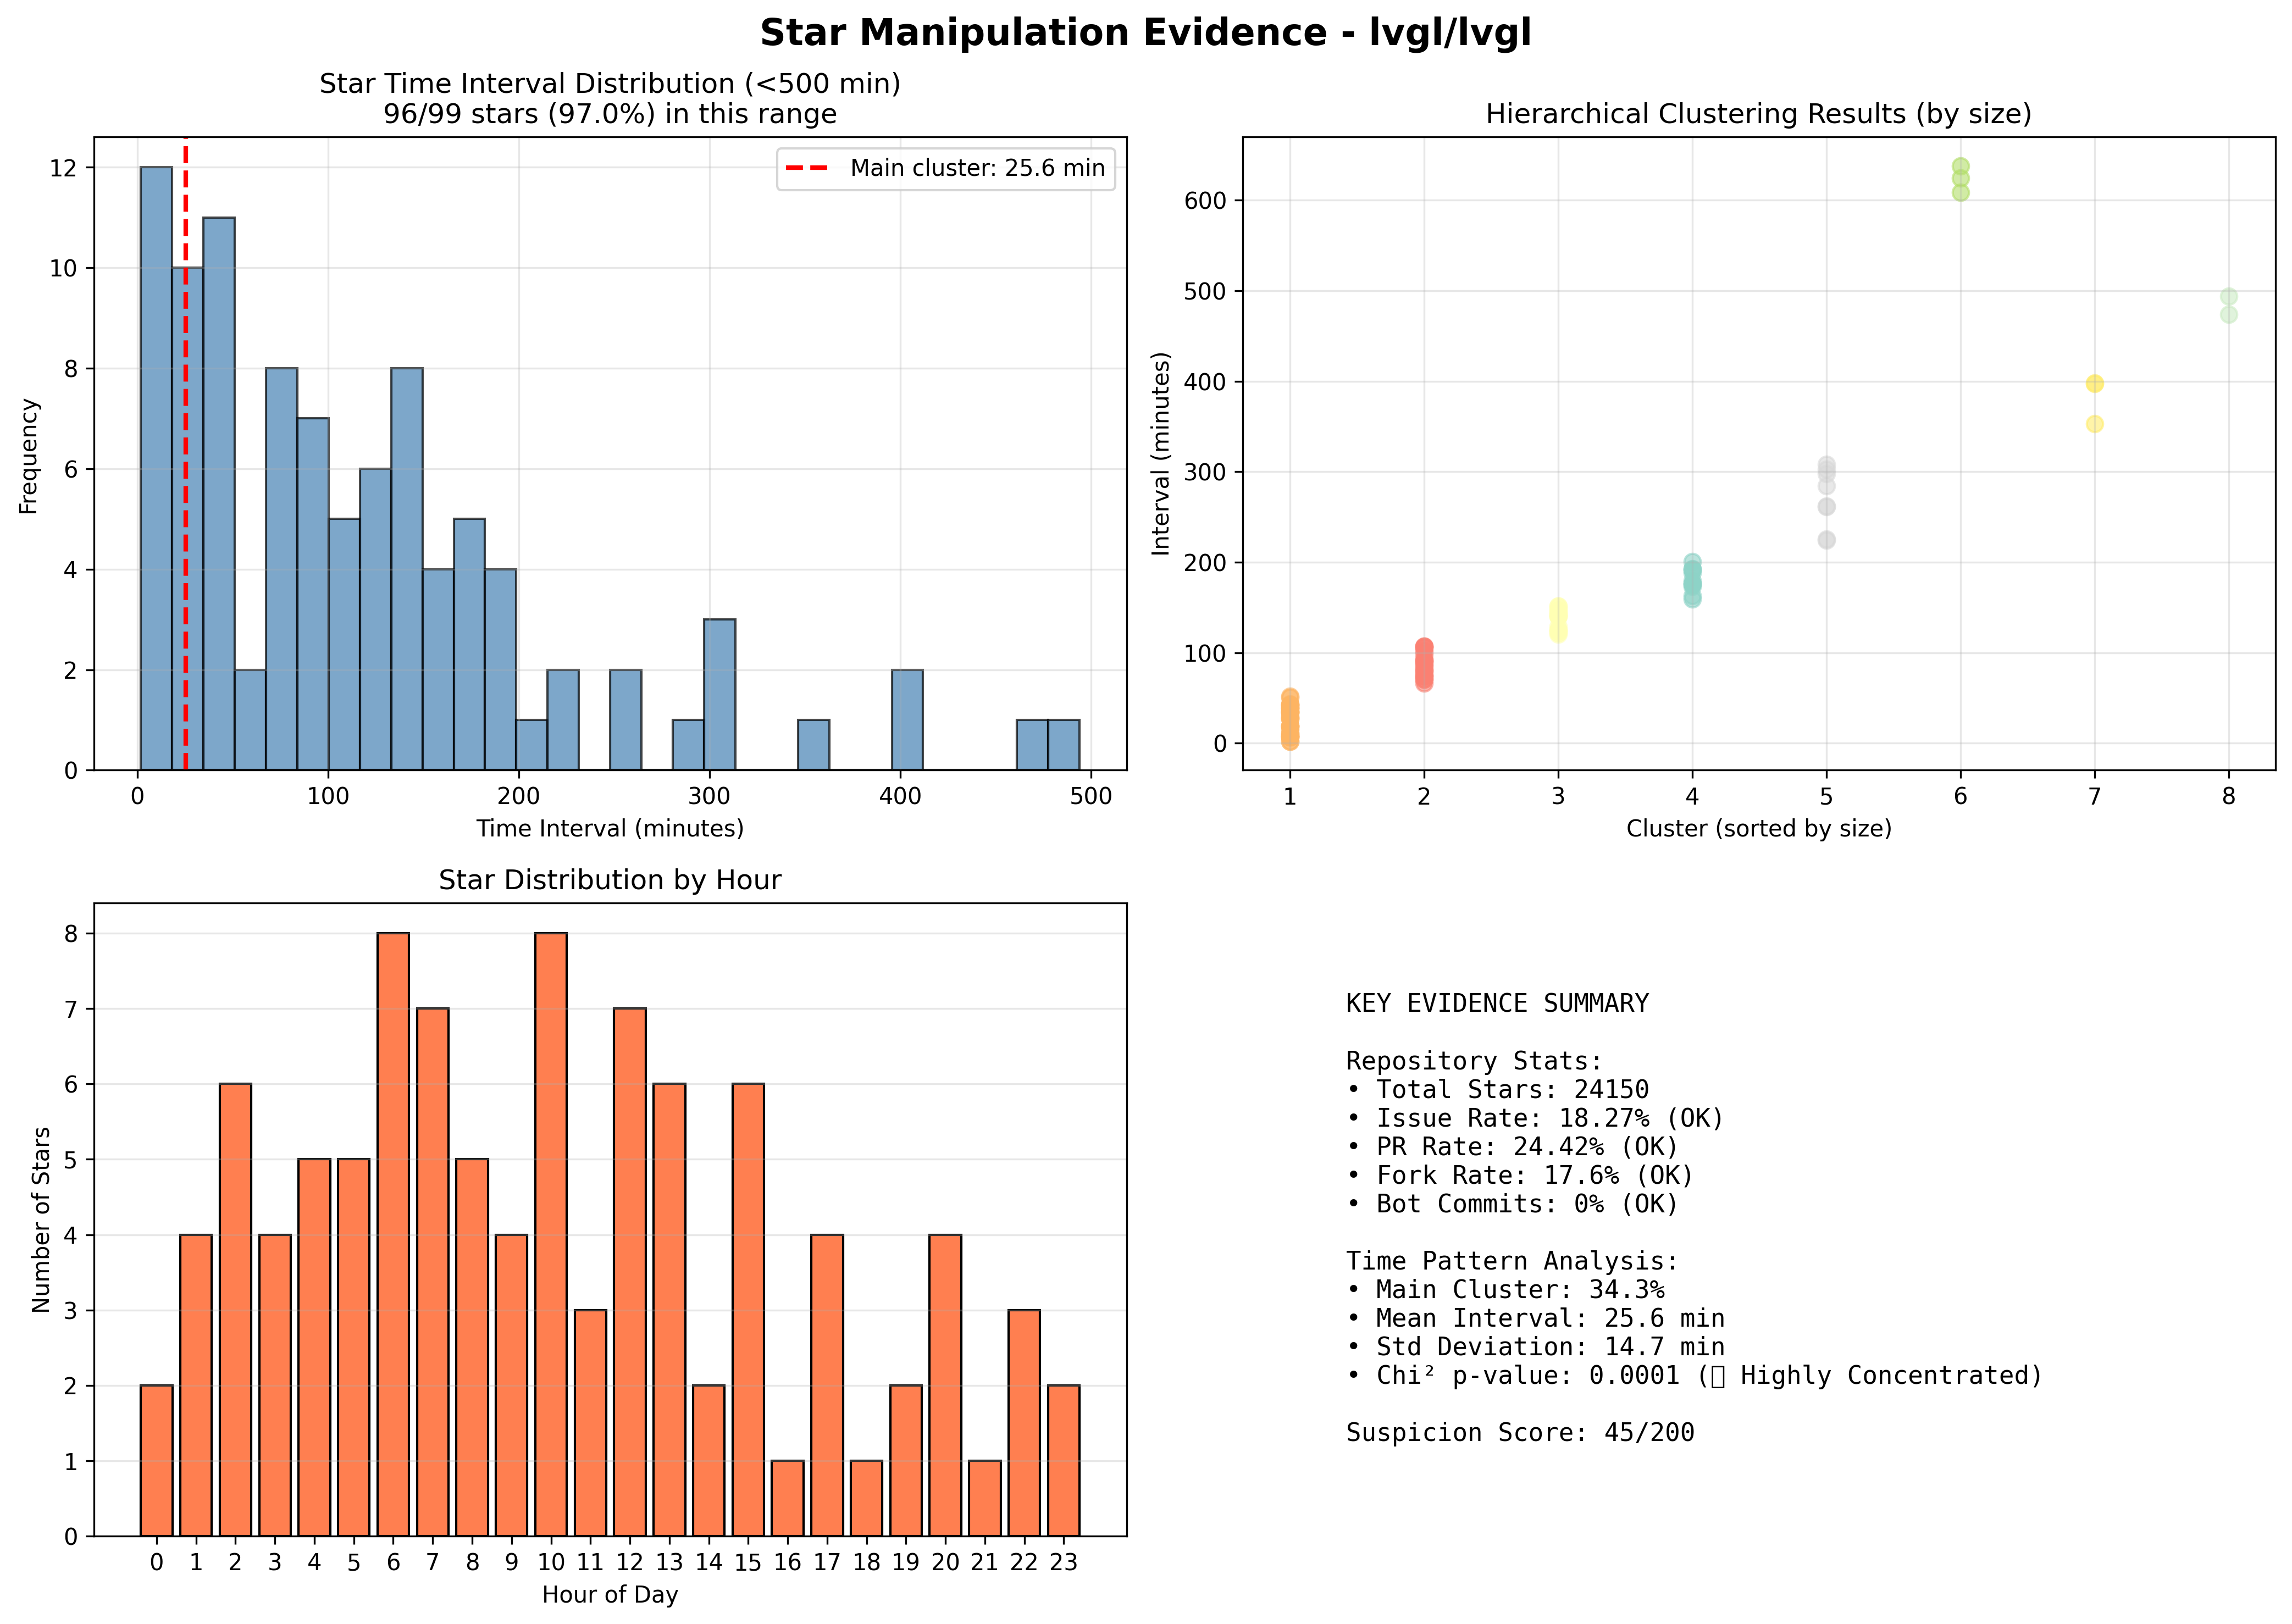The width and height of the screenshot is (2292, 1624).
Task: Click the subtitle "96/99 stars (97.0%) in this range"
Action: point(610,114)
